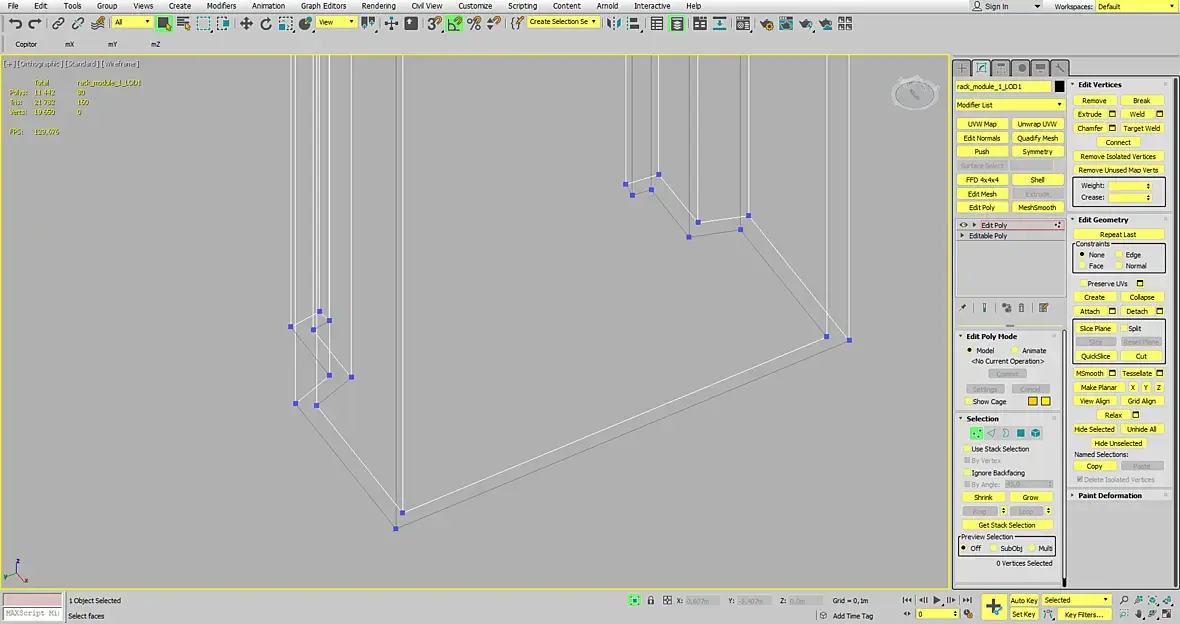
Task: Open the View reference coordinate dropdown
Action: pos(336,23)
